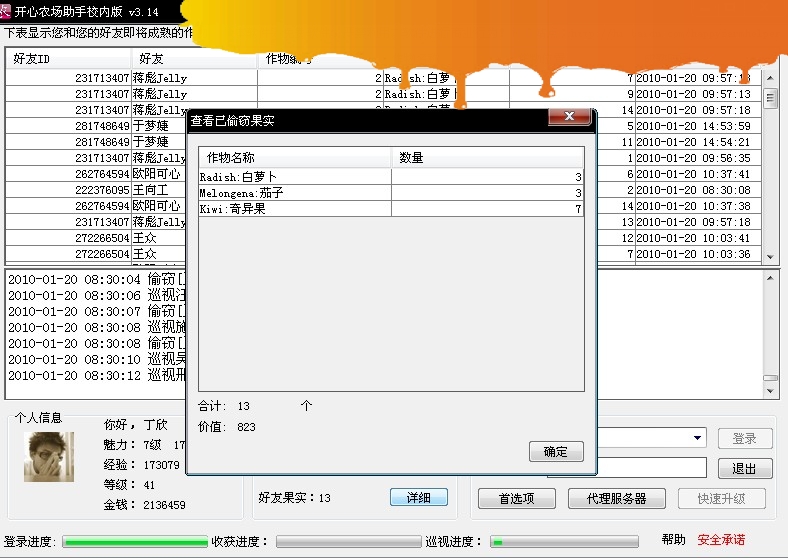788x558 pixels.
Task: Click the app icon in title bar
Action: (x=7, y=10)
